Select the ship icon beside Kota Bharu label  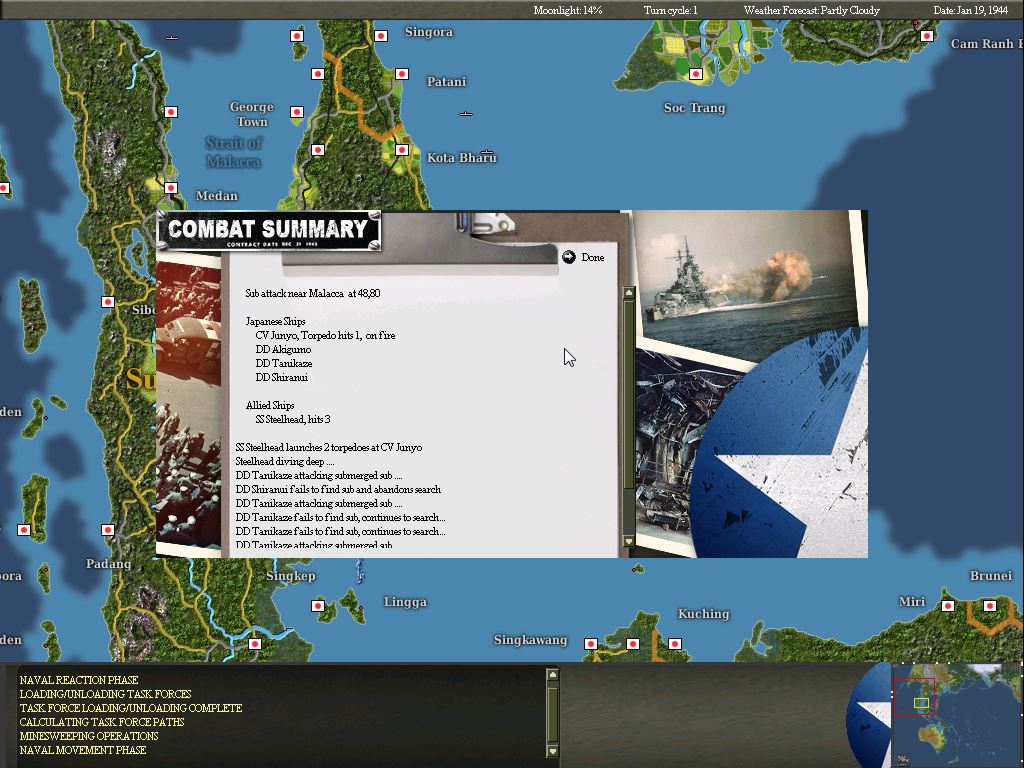pyautogui.click(x=487, y=152)
